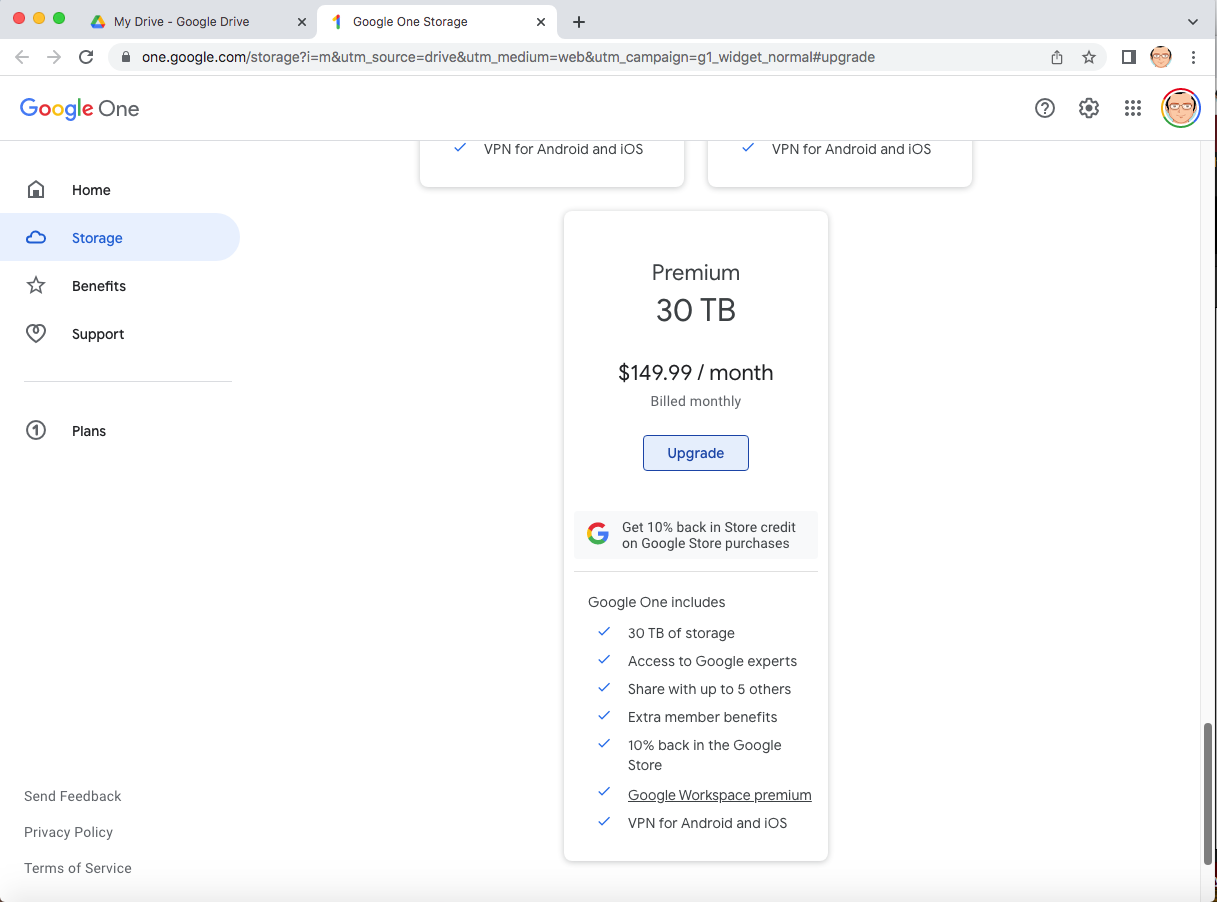1217x902 pixels.
Task: Open the Help question mark icon
Action: click(x=1045, y=108)
